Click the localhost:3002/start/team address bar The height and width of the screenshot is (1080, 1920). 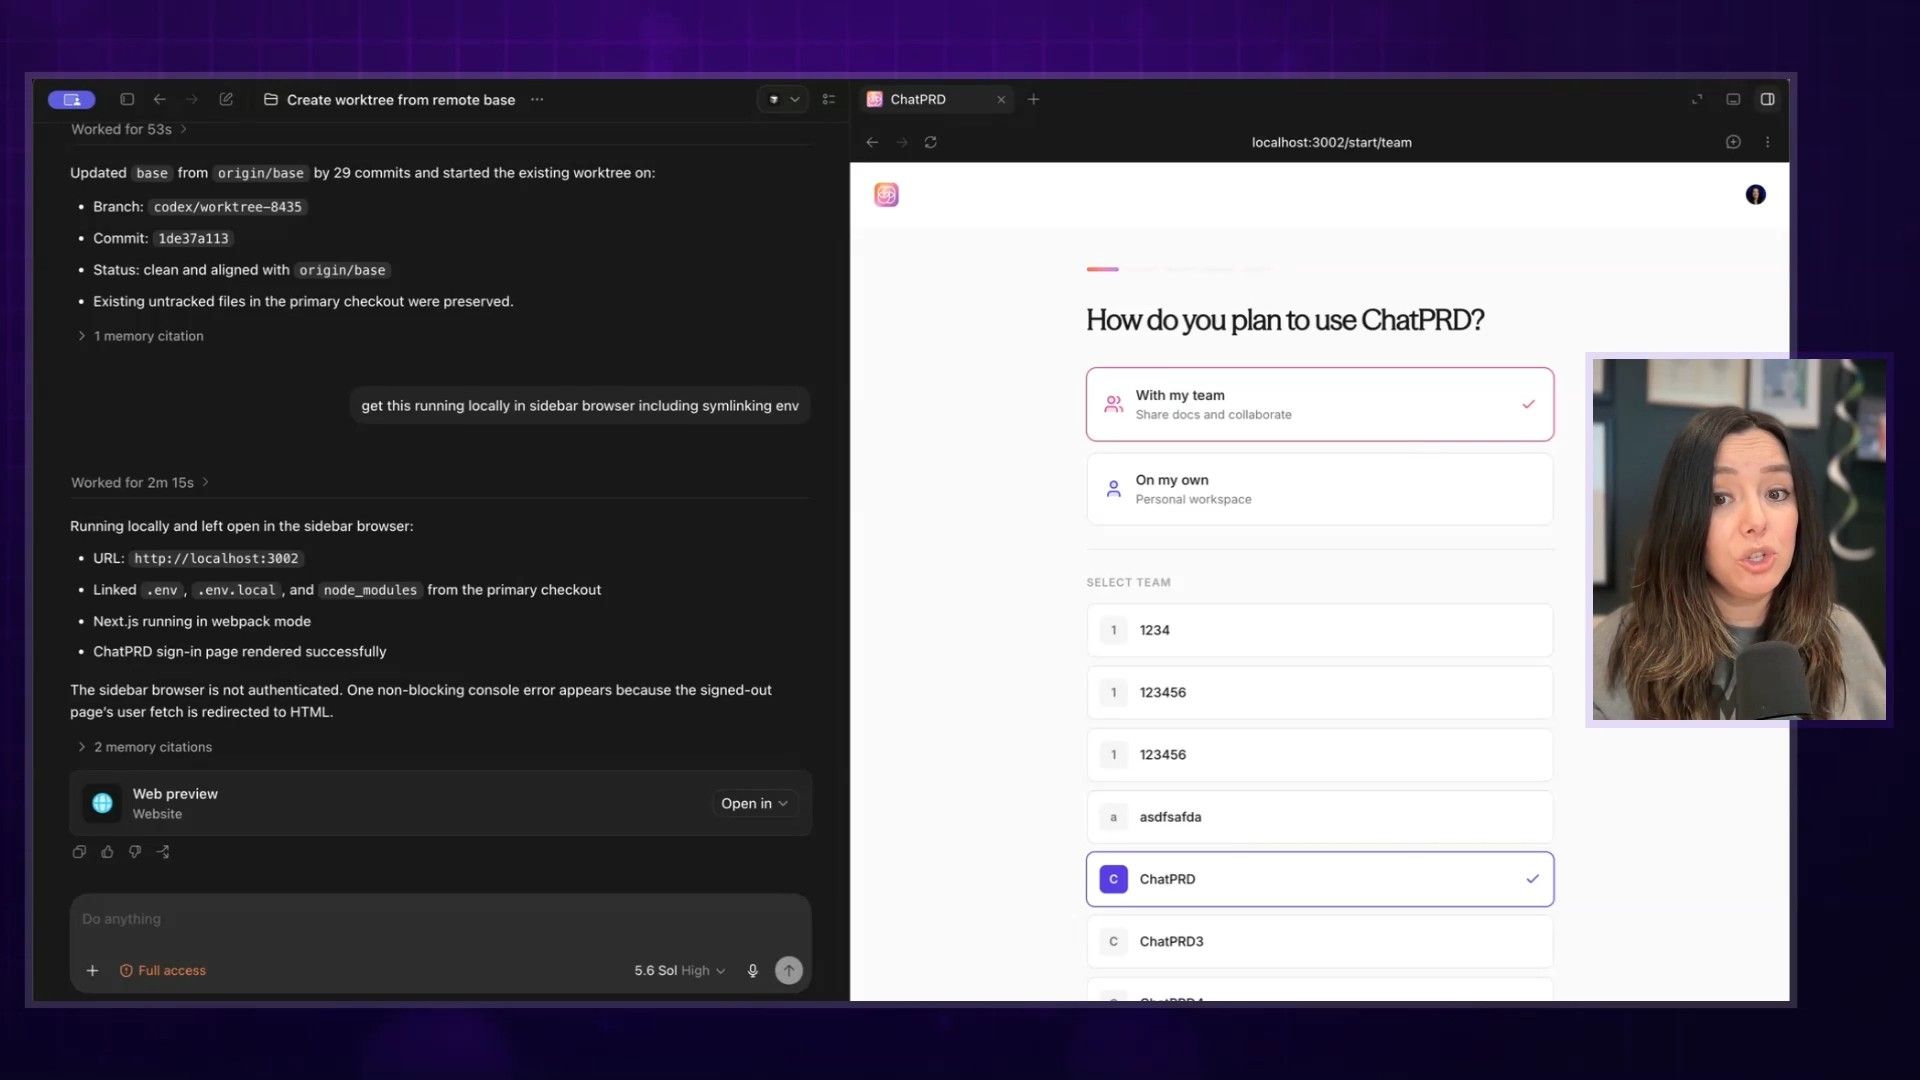tap(1331, 142)
